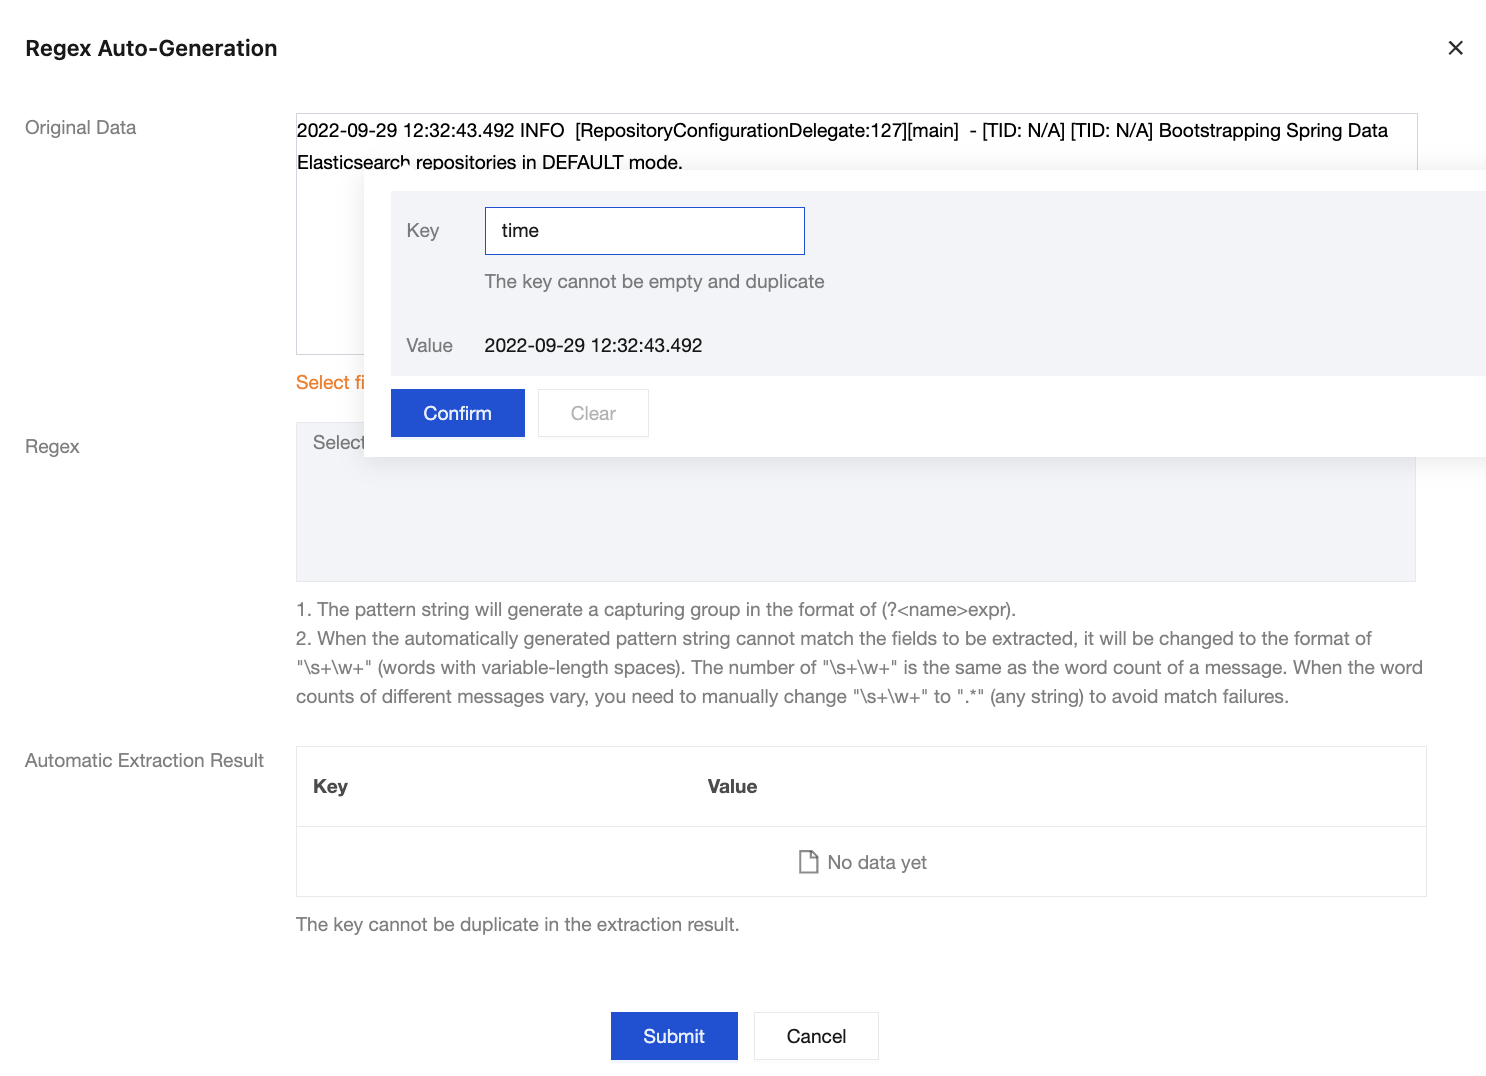Click the Key input field containing "time"
This screenshot has width=1486, height=1076.
pyautogui.click(x=644, y=231)
